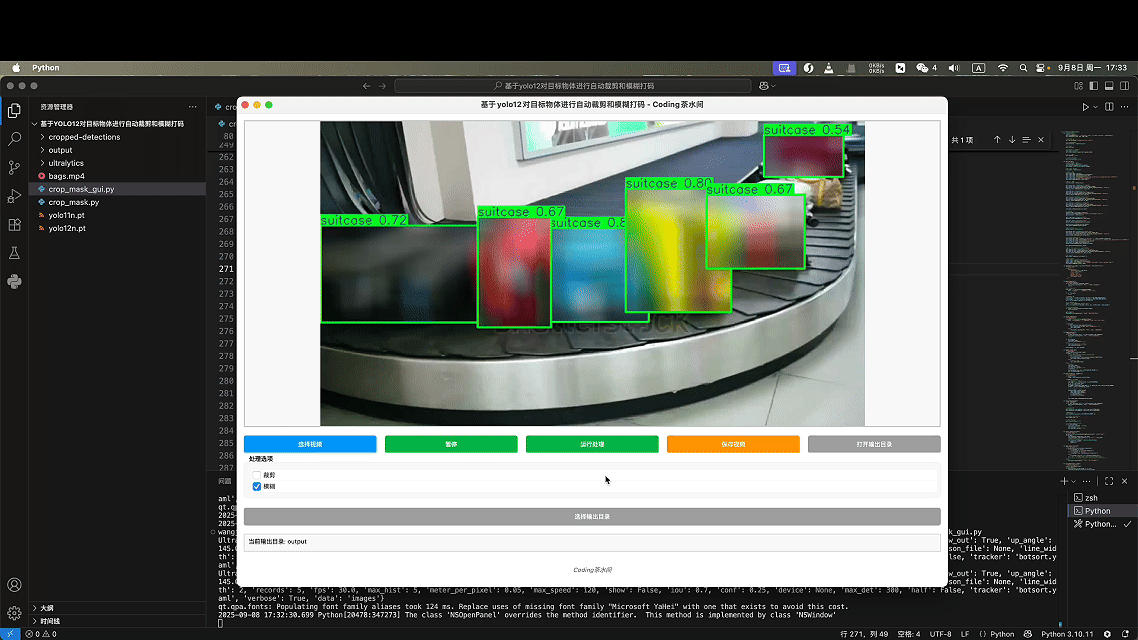The height and width of the screenshot is (640, 1138).
Task: Click the split editor icon
Action: click(1109, 106)
